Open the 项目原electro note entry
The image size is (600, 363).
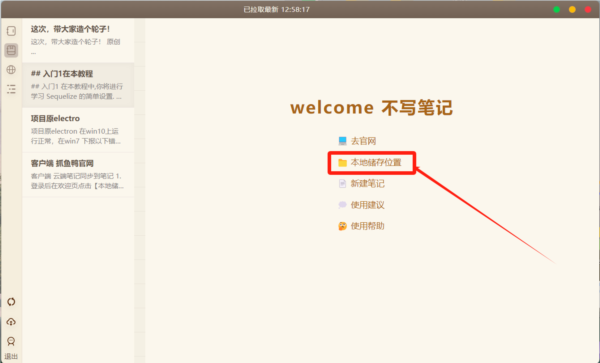click(x=78, y=130)
